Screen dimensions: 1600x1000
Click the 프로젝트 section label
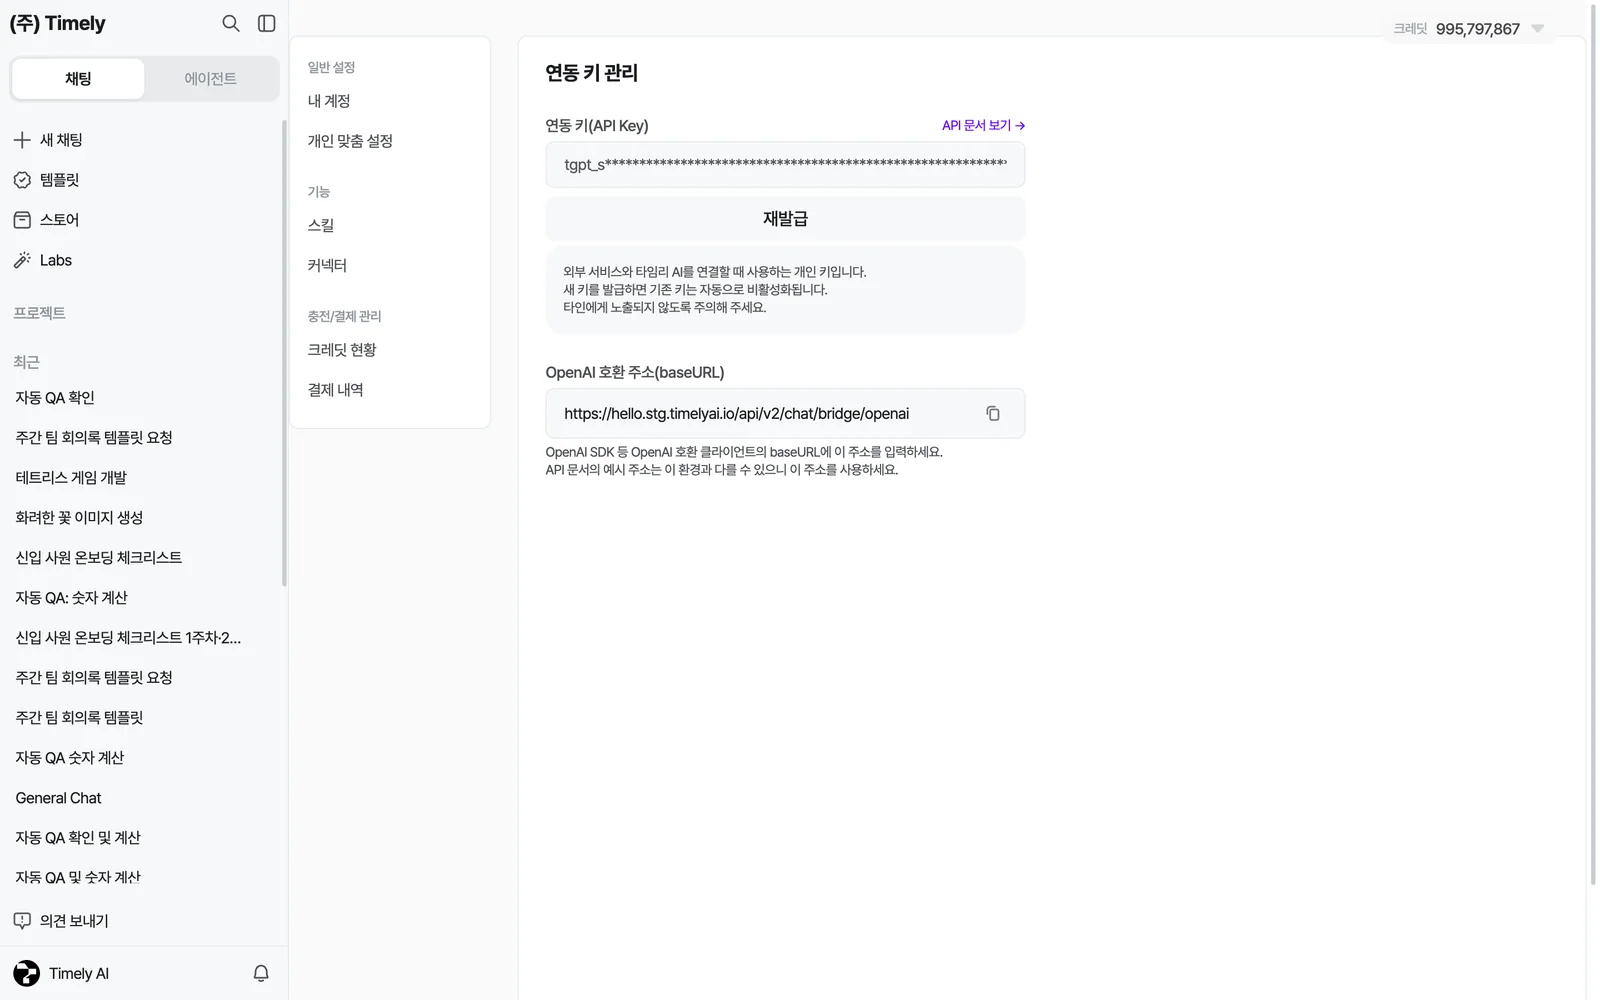click(x=39, y=313)
